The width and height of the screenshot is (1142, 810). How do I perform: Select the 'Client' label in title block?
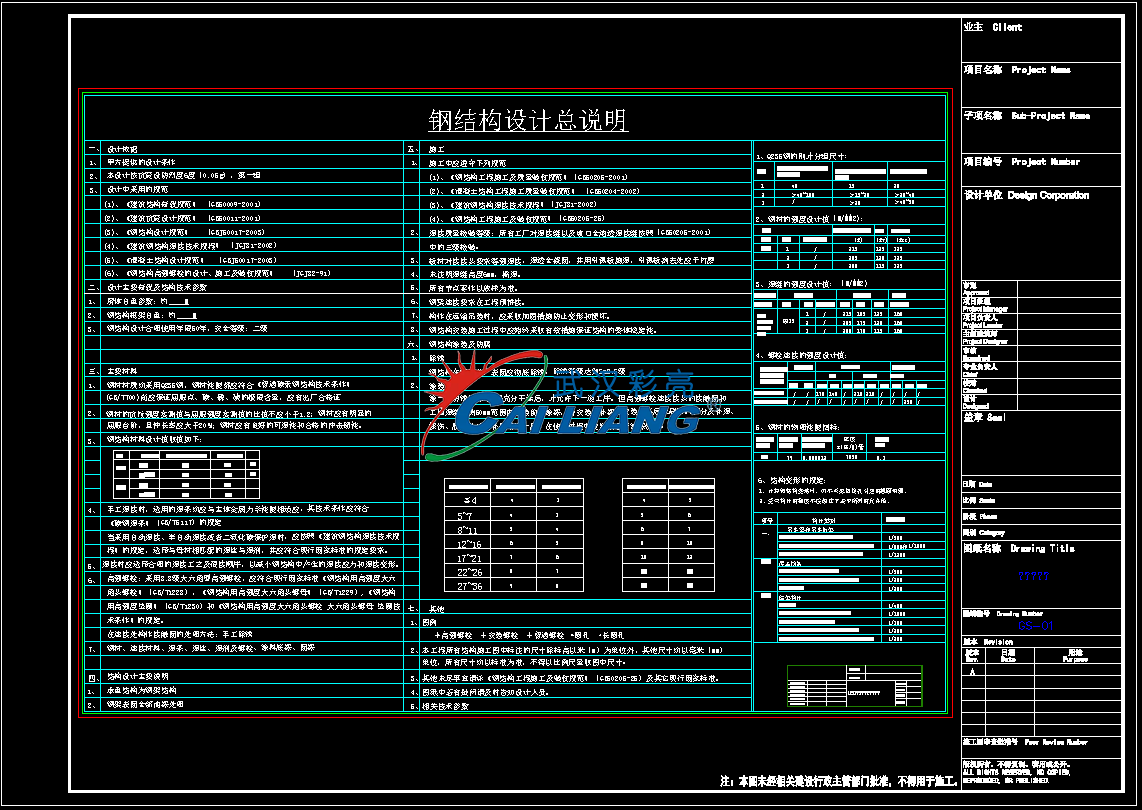pyautogui.click(x=1007, y=28)
